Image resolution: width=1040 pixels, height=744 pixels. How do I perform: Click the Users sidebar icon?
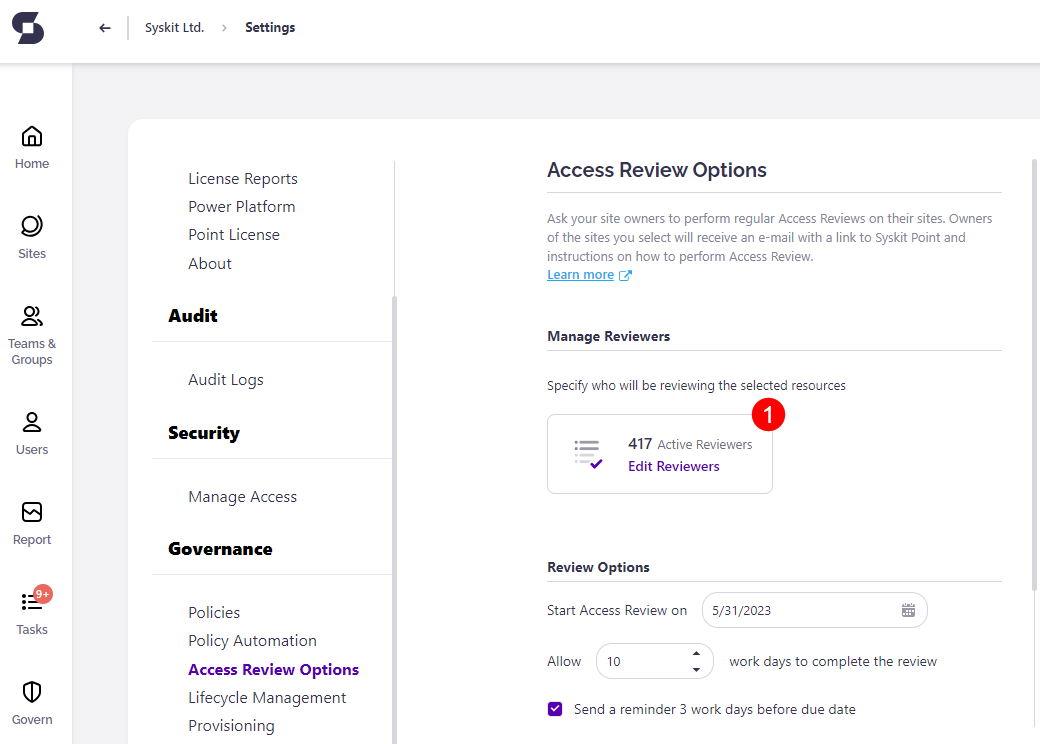31,422
